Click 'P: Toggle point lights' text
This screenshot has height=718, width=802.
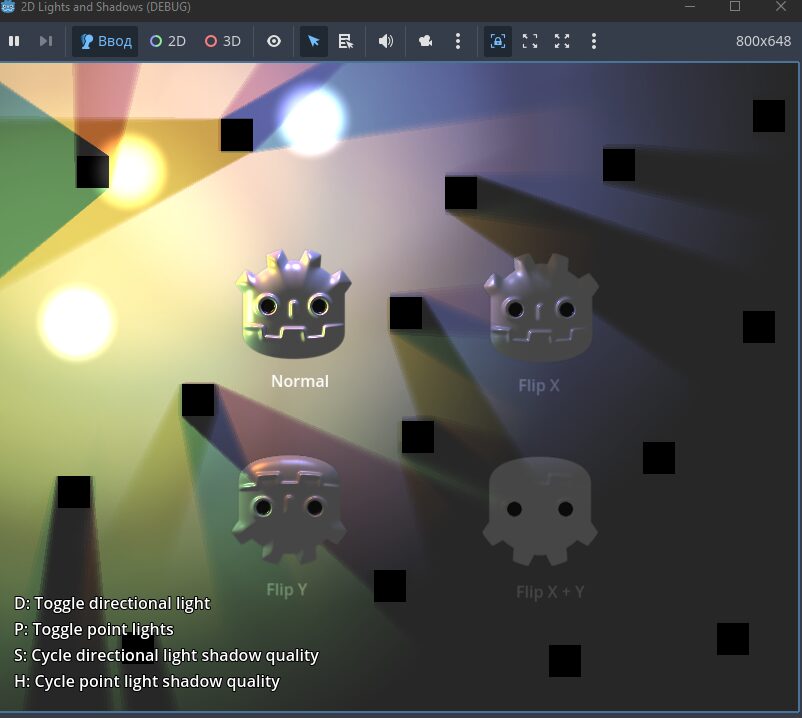click(94, 630)
